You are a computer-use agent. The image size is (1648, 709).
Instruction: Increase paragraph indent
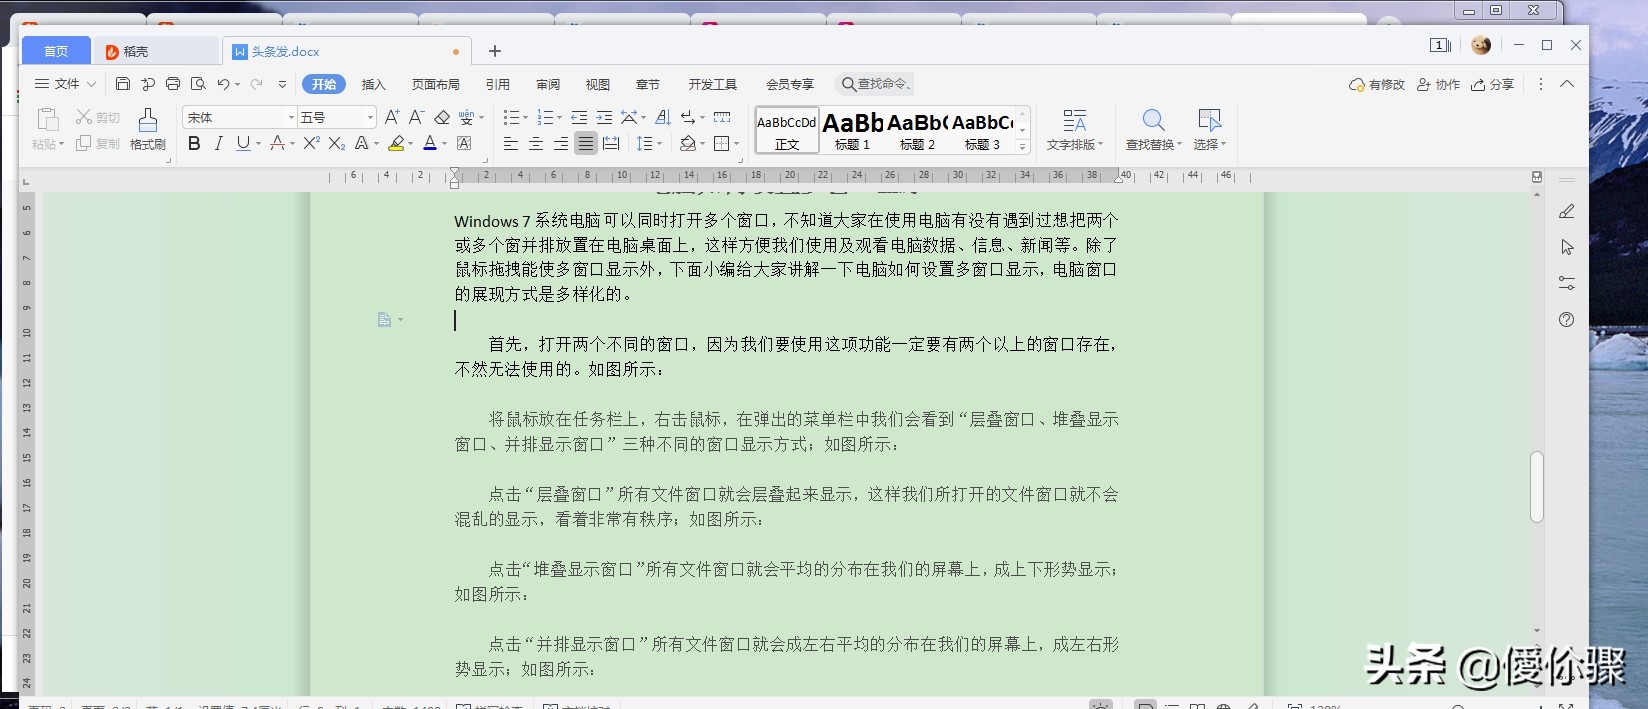[x=604, y=117]
